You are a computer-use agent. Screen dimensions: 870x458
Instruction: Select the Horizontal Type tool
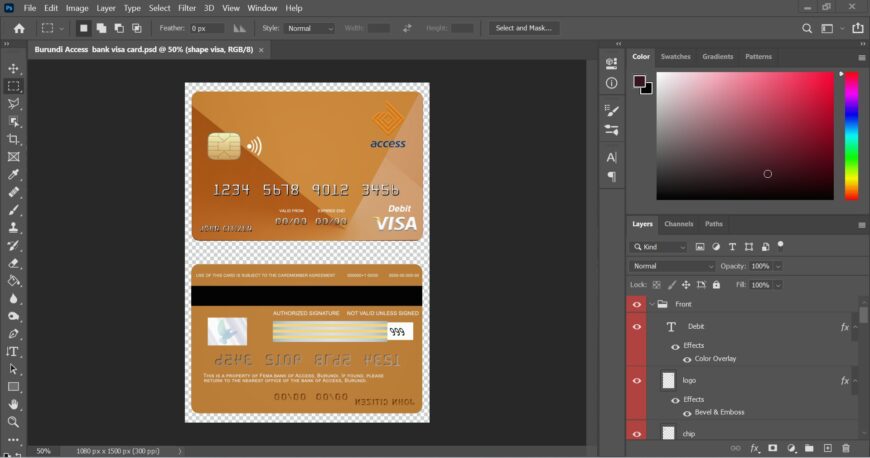(12, 351)
